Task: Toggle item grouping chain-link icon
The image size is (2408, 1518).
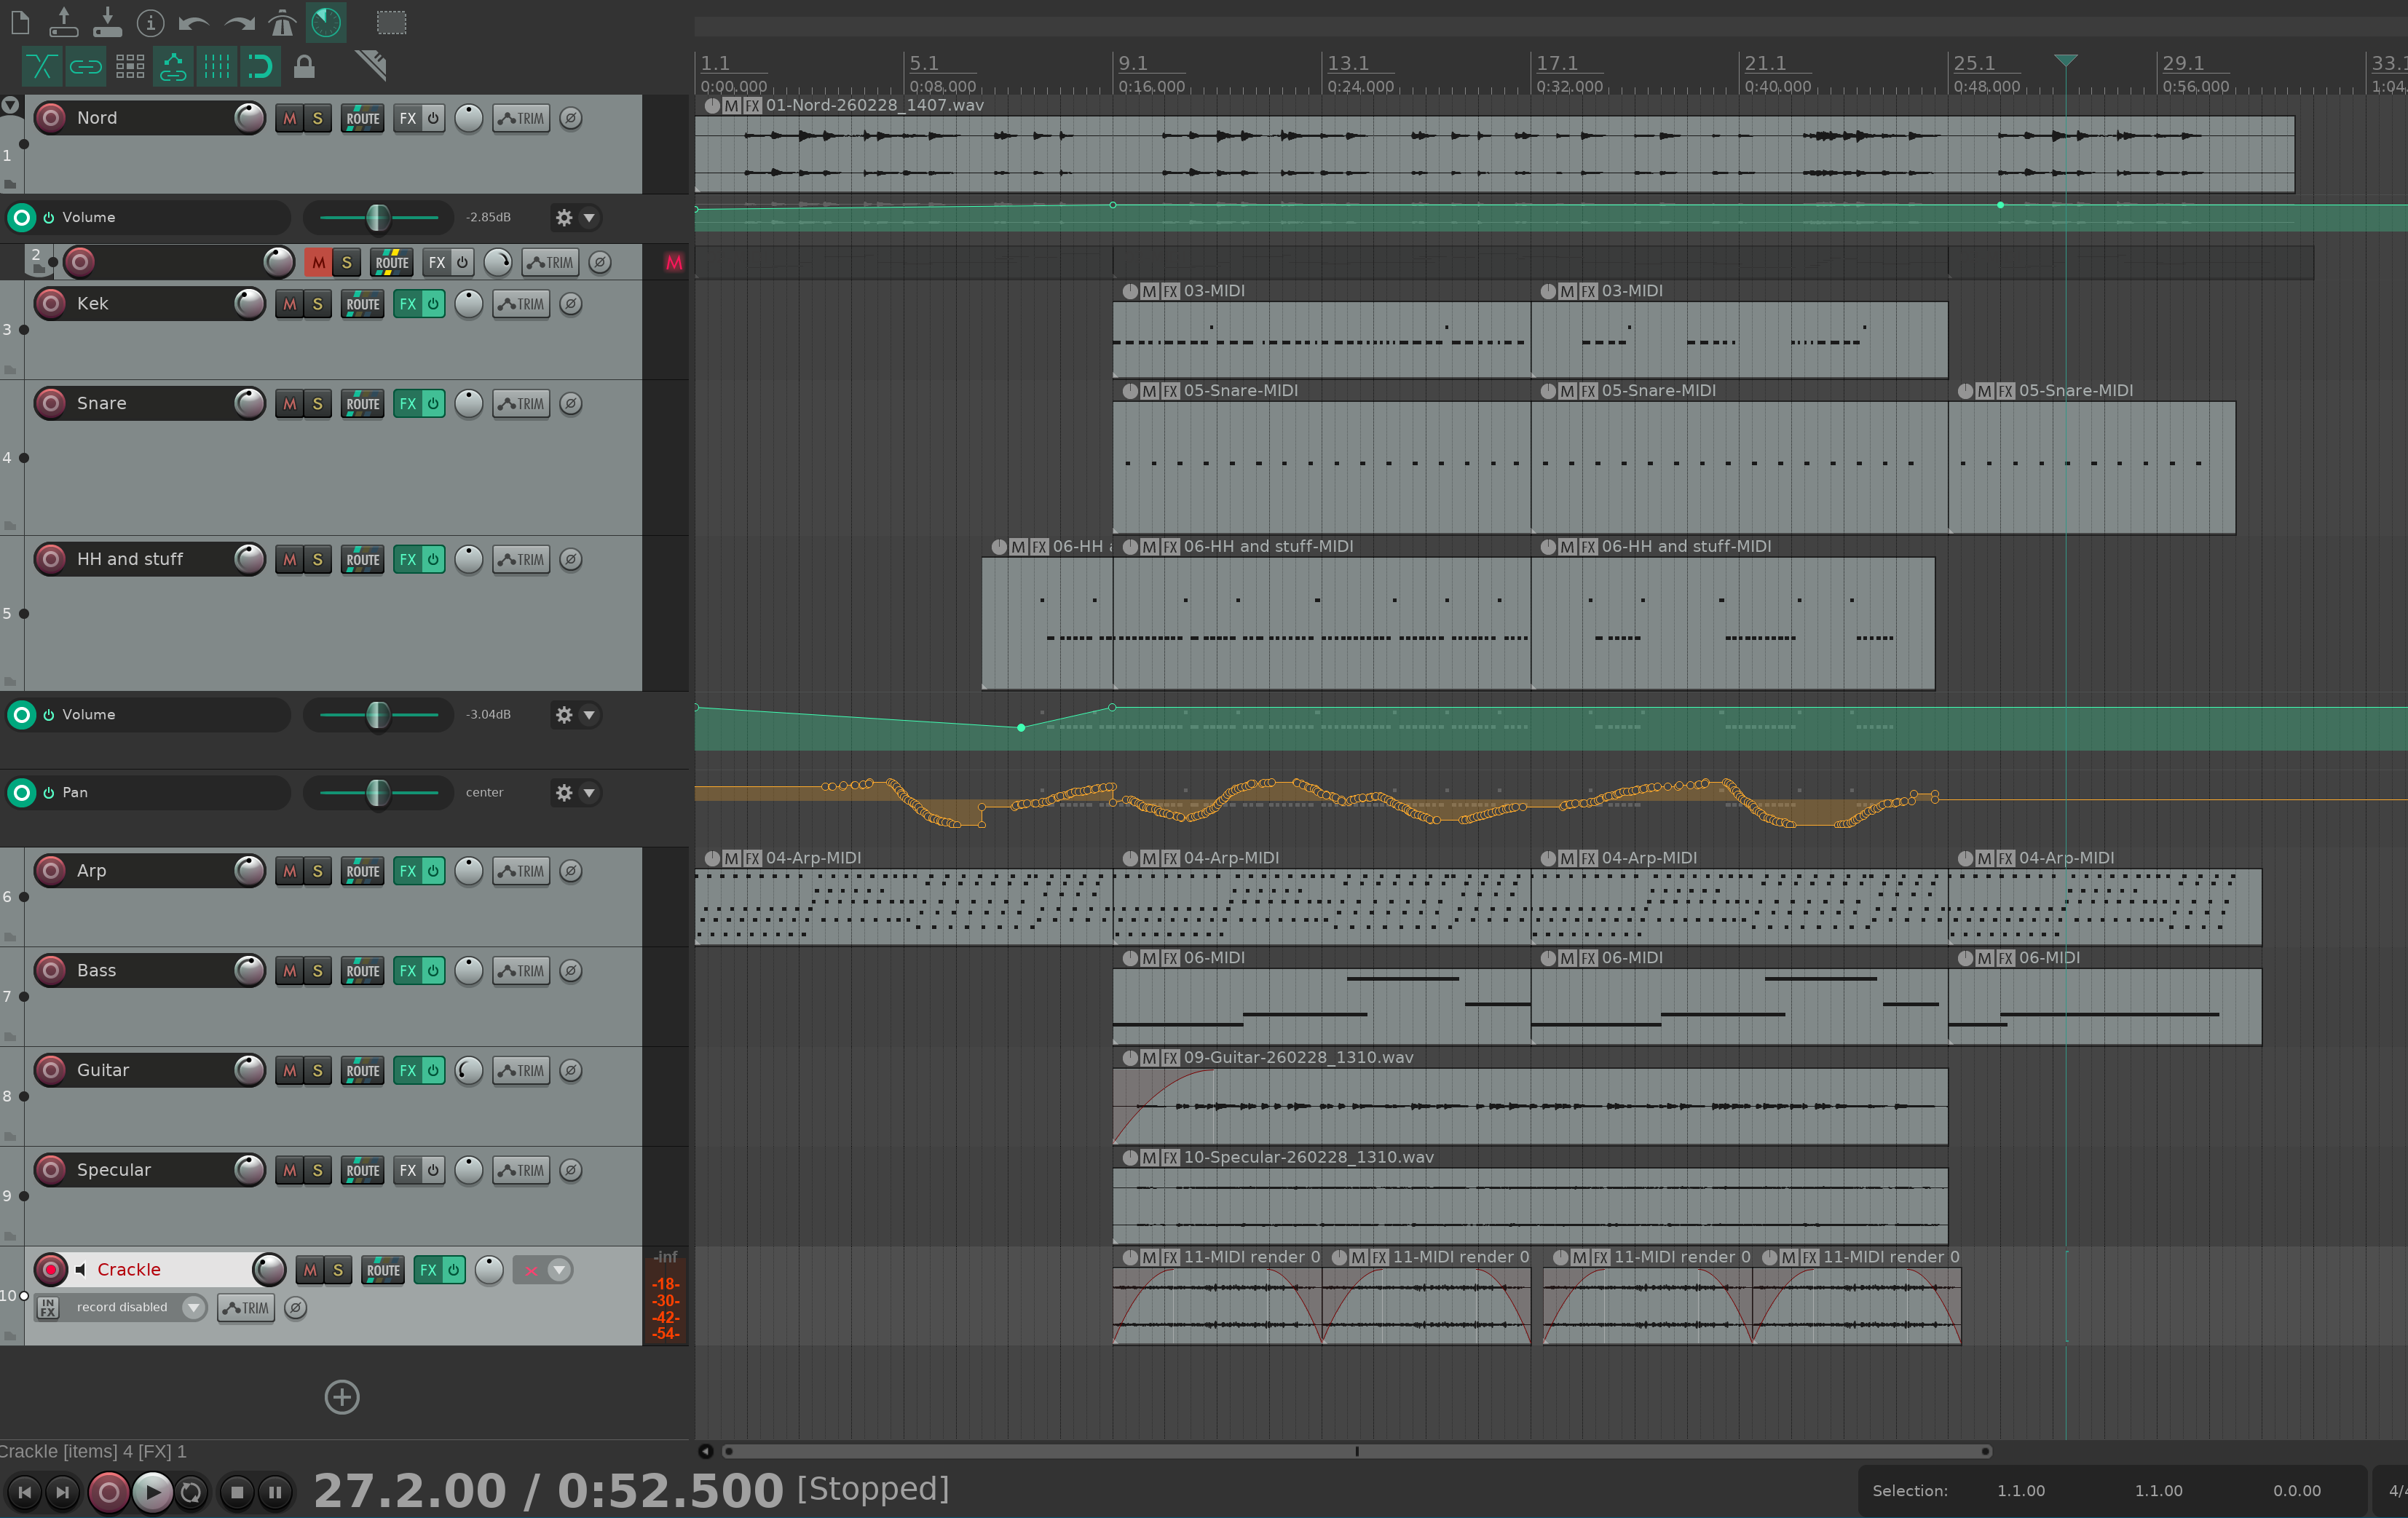Action: [x=85, y=67]
